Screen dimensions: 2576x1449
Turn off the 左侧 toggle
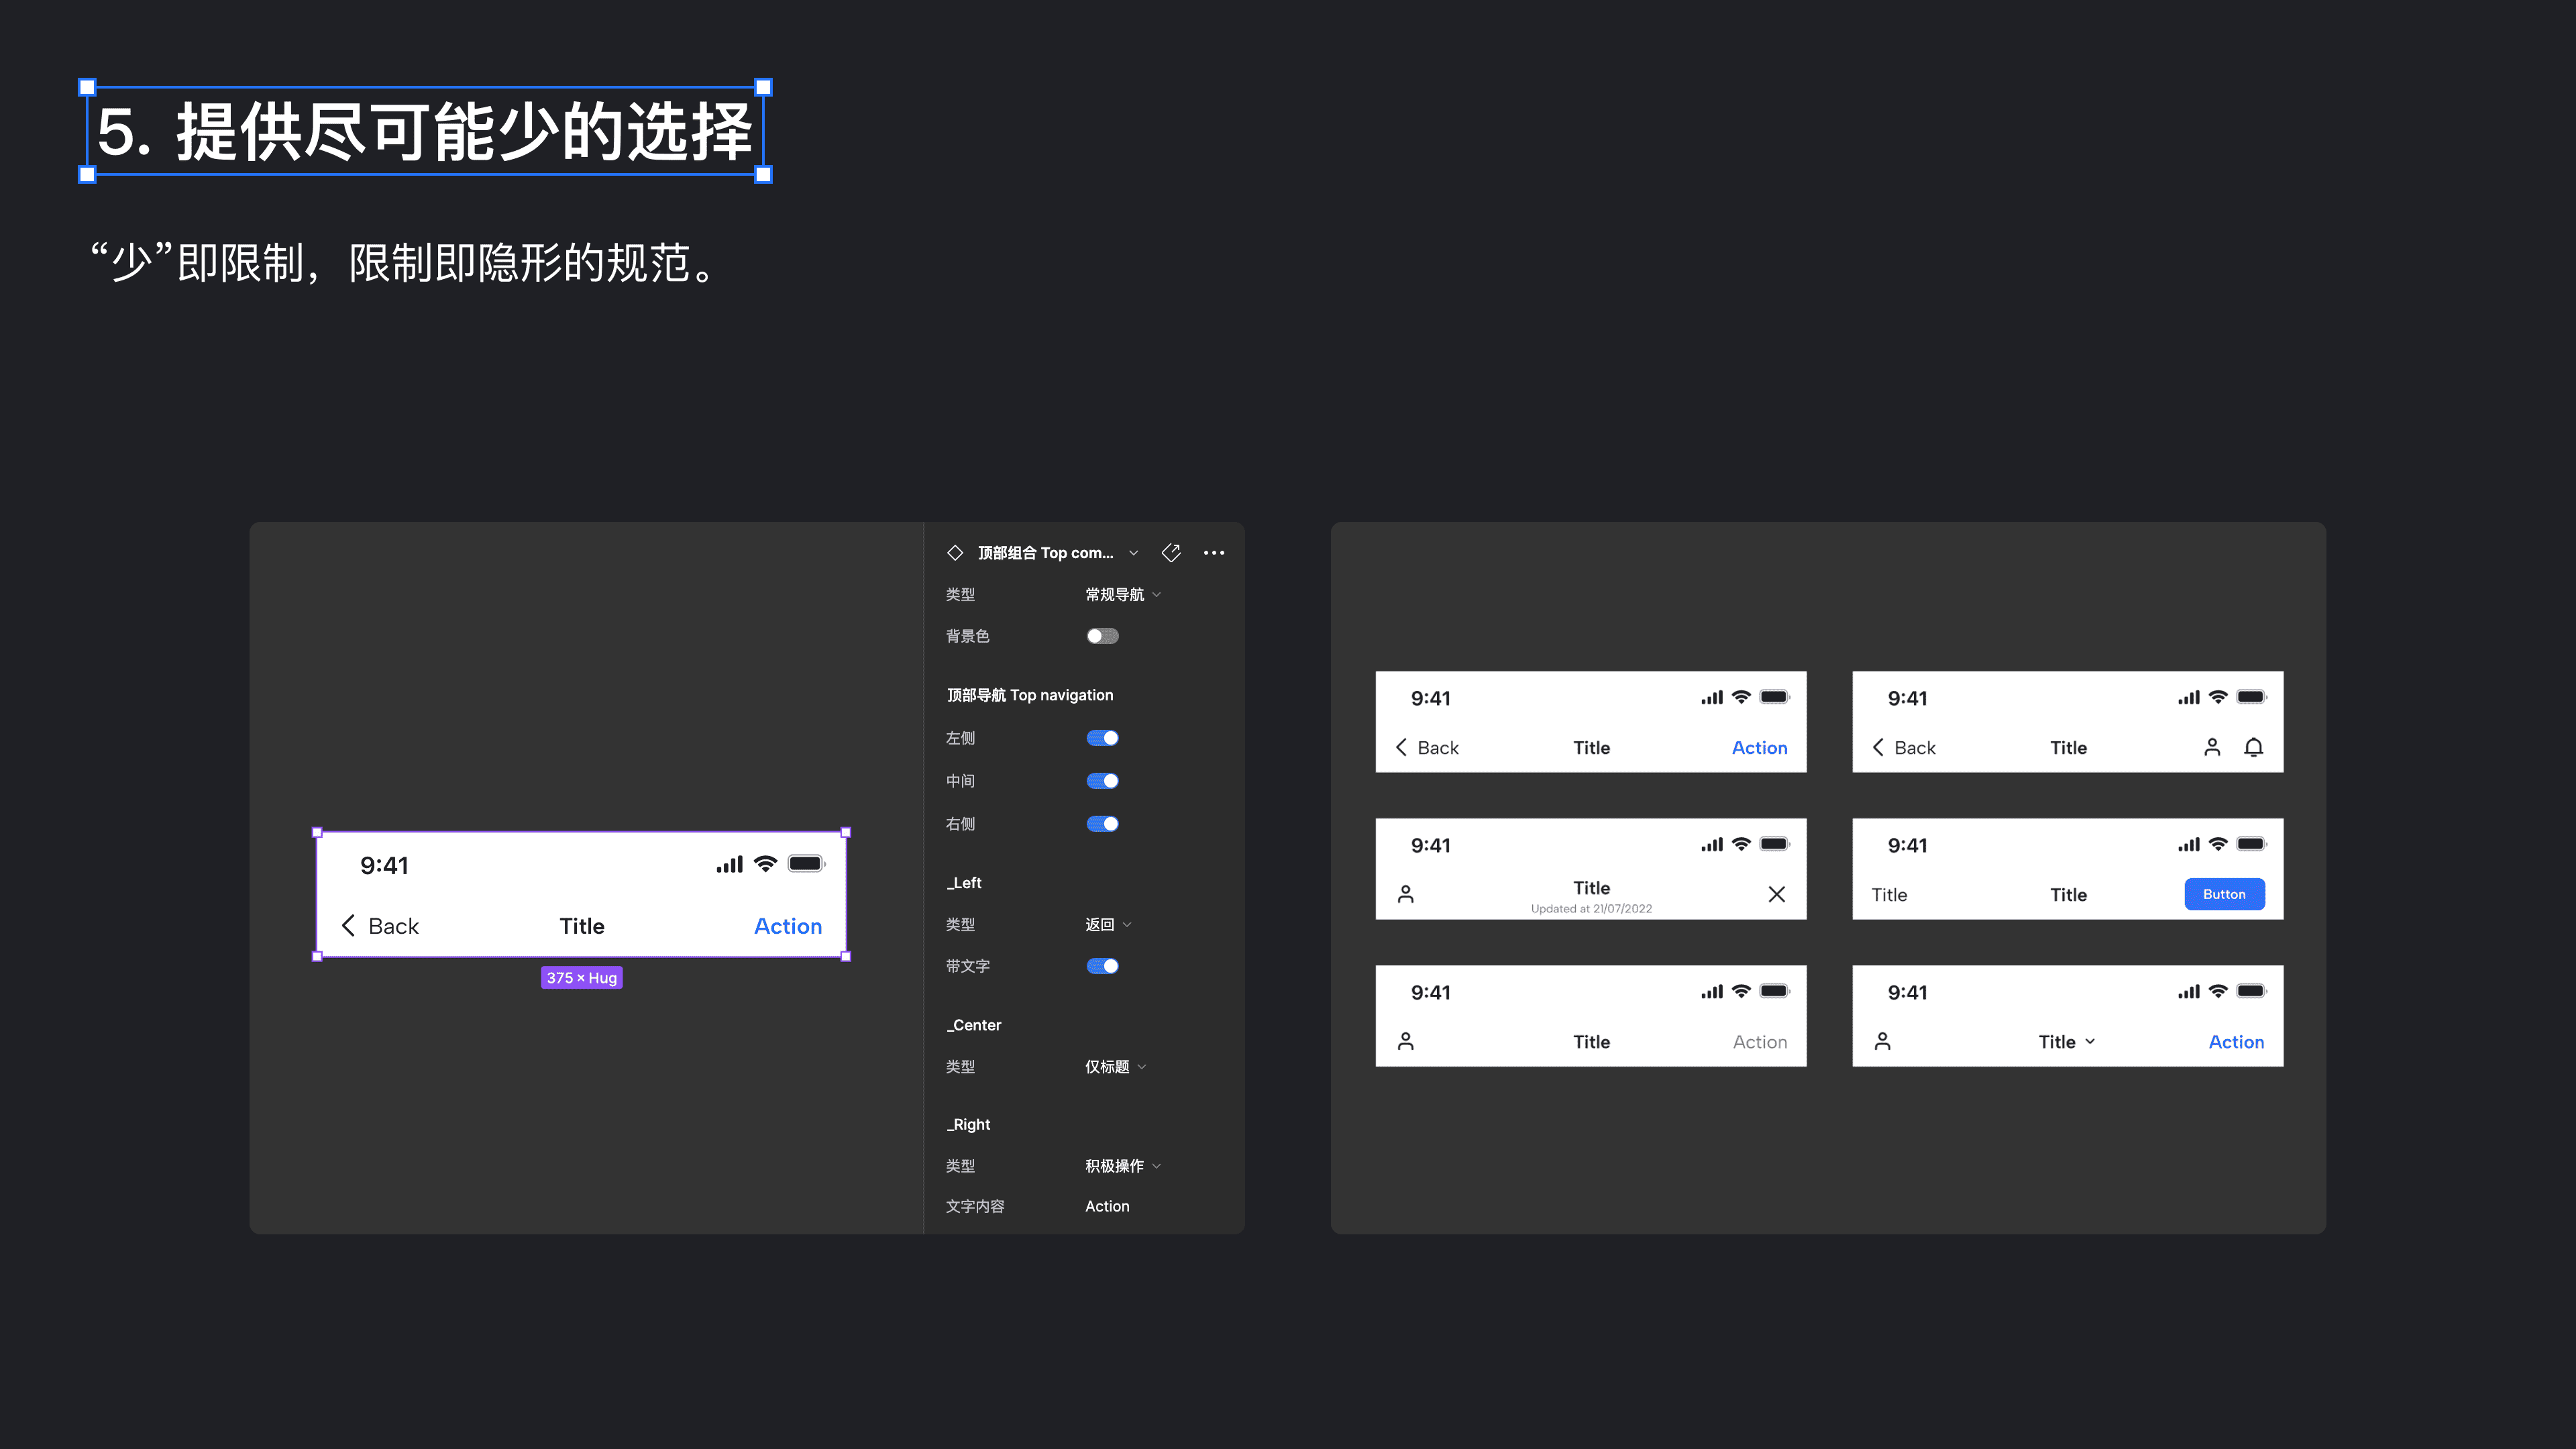1102,738
